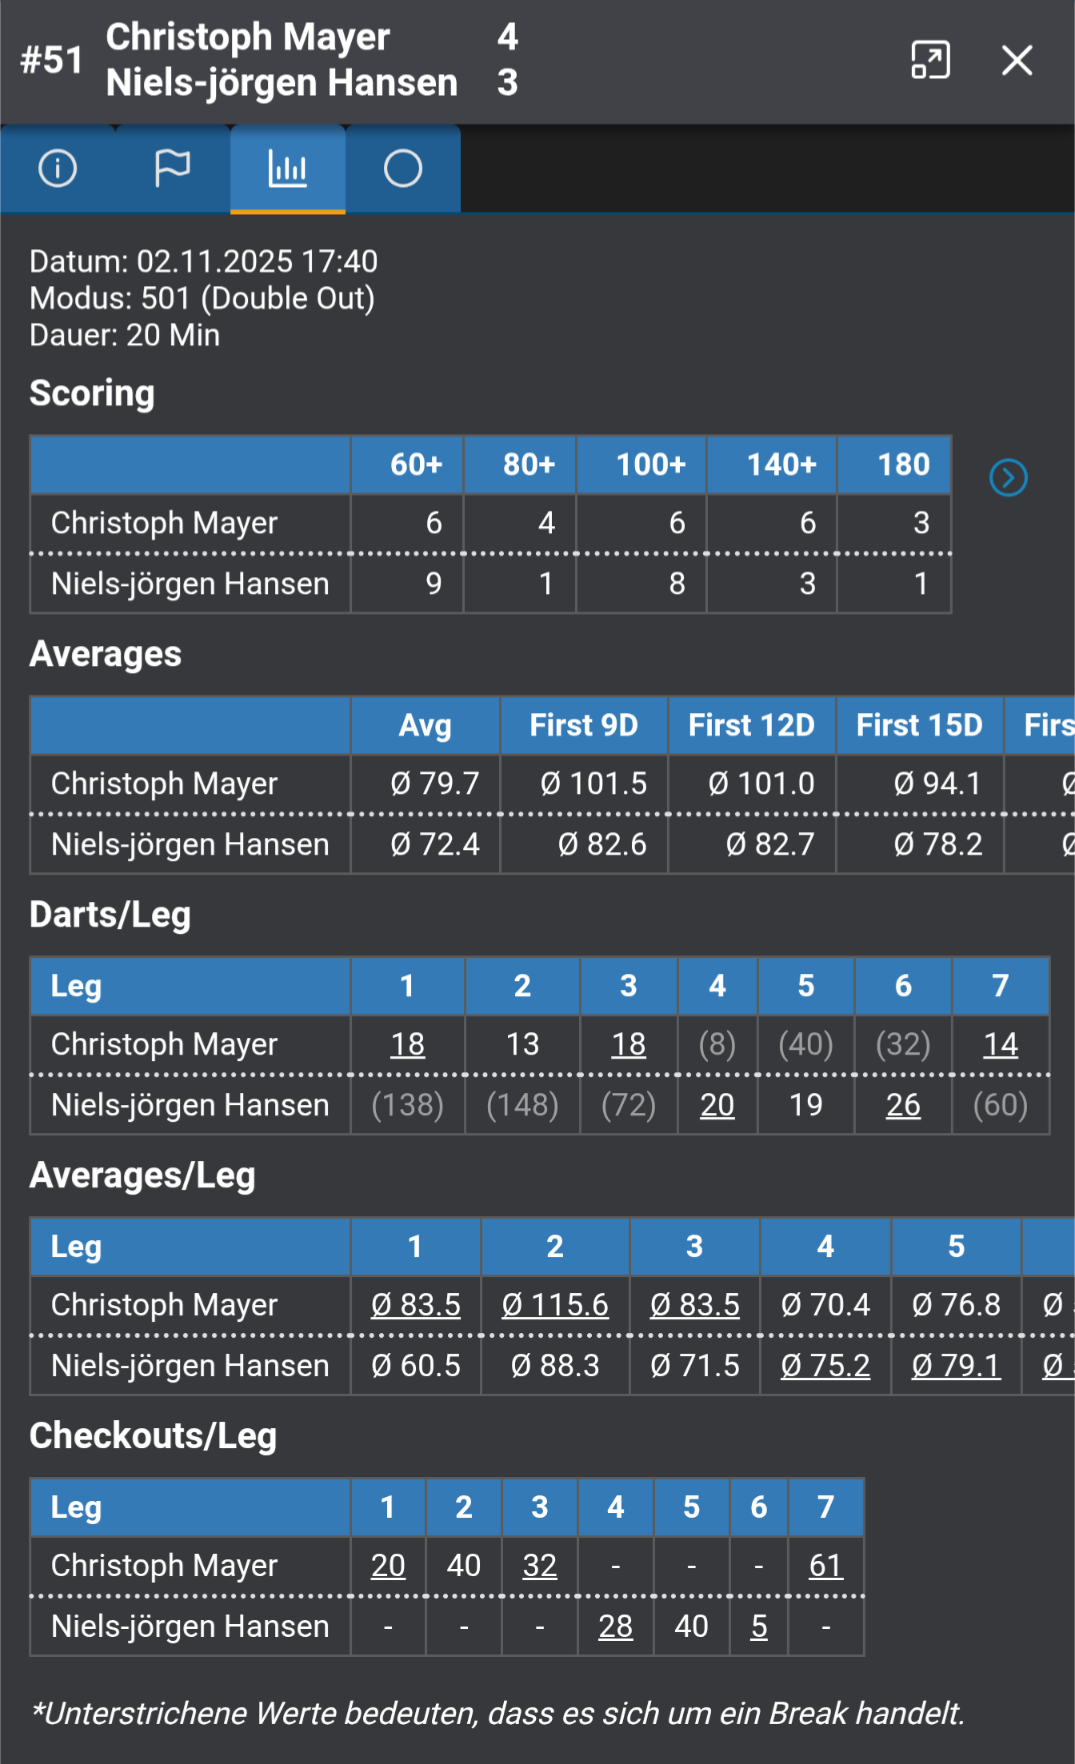Click Hansen's leg 5 average 79.1
The width and height of the screenshot is (1075, 1764).
(956, 1366)
